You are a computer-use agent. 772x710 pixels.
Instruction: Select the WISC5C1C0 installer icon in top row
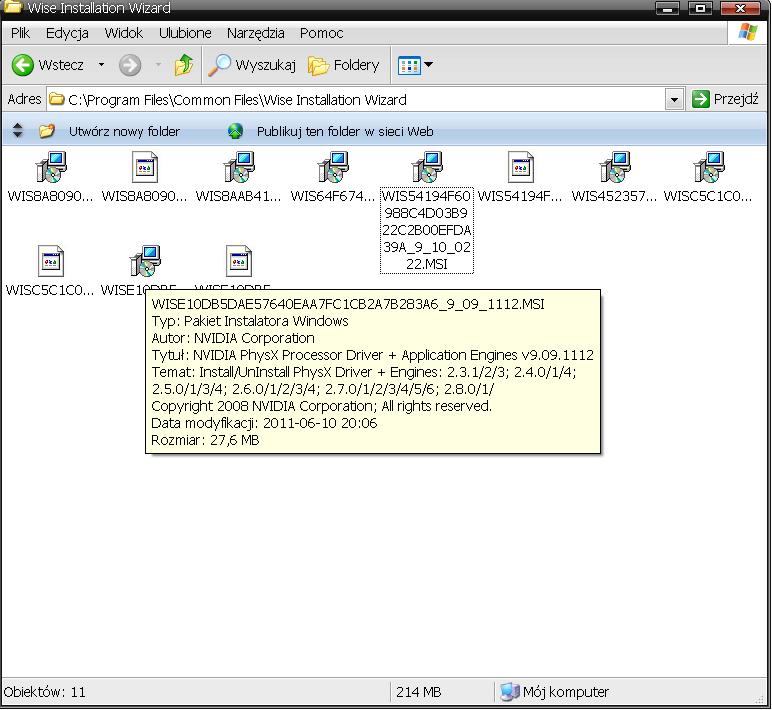point(709,167)
